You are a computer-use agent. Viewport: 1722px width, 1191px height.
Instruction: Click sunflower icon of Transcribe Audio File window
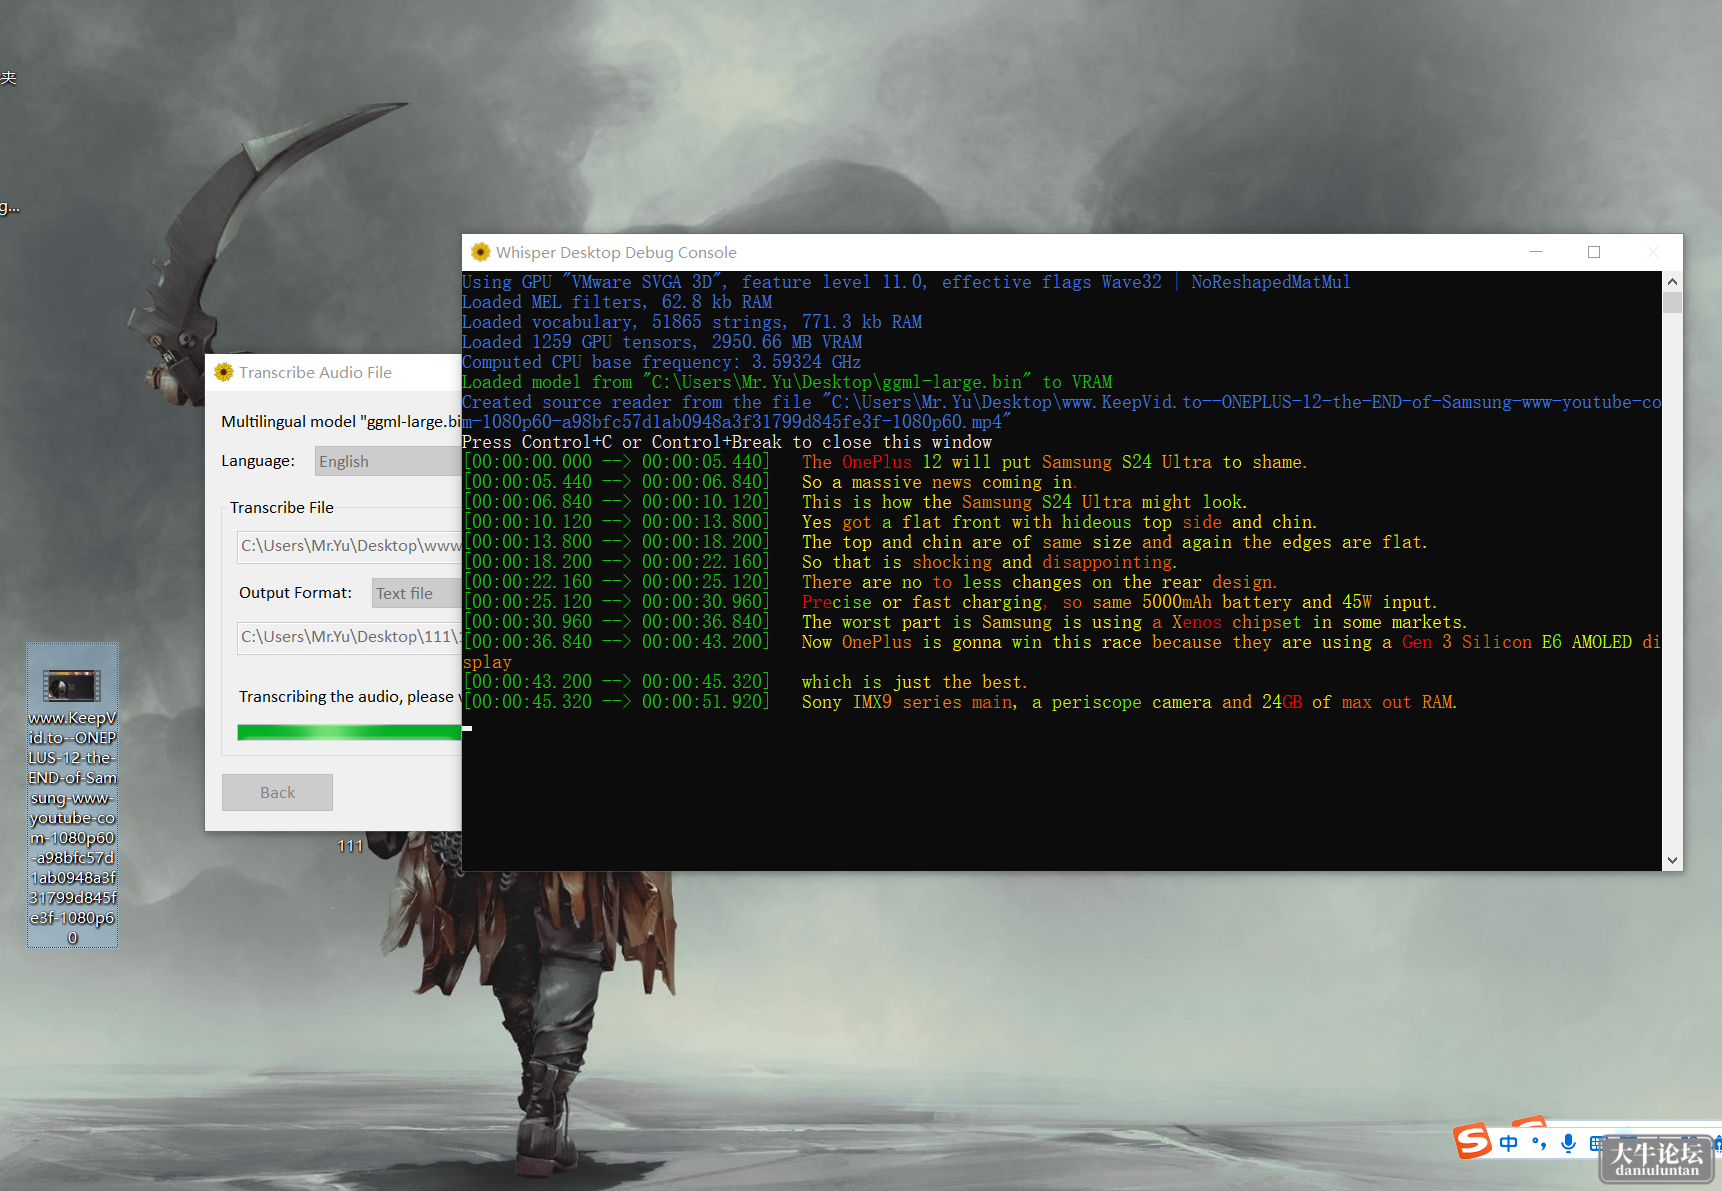[223, 372]
